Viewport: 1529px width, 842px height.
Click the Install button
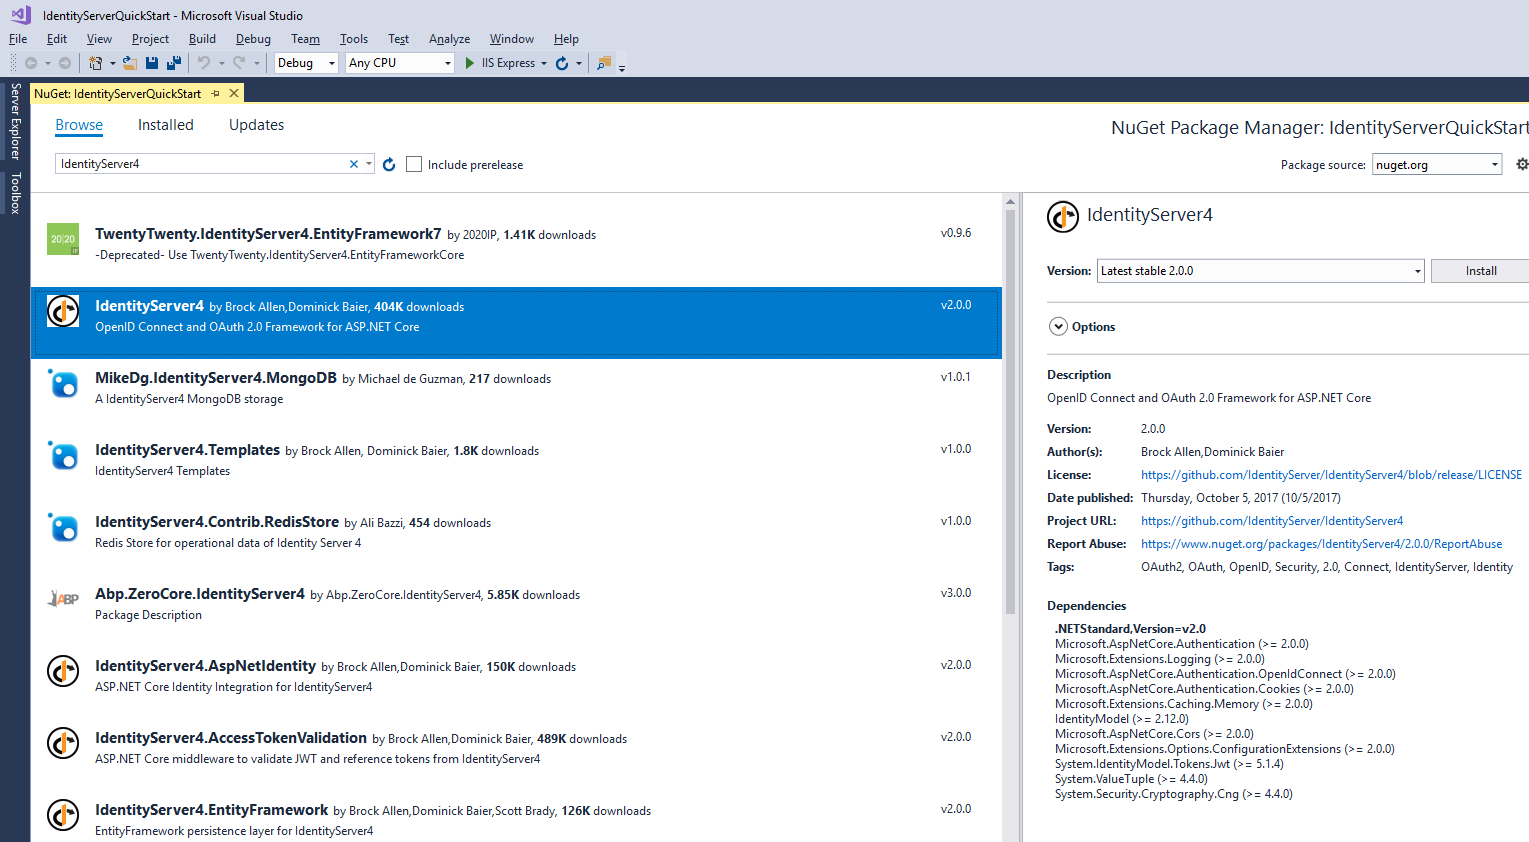coord(1480,271)
